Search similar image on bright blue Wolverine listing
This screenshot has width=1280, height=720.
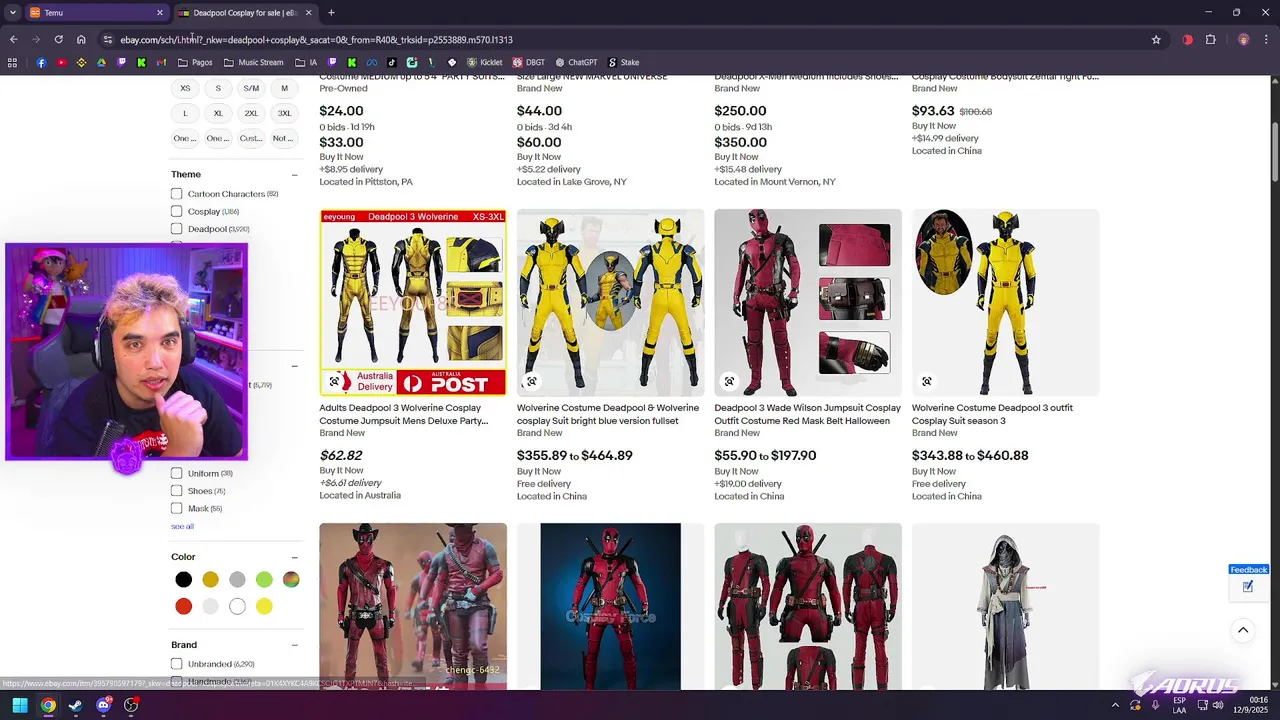pyautogui.click(x=531, y=381)
